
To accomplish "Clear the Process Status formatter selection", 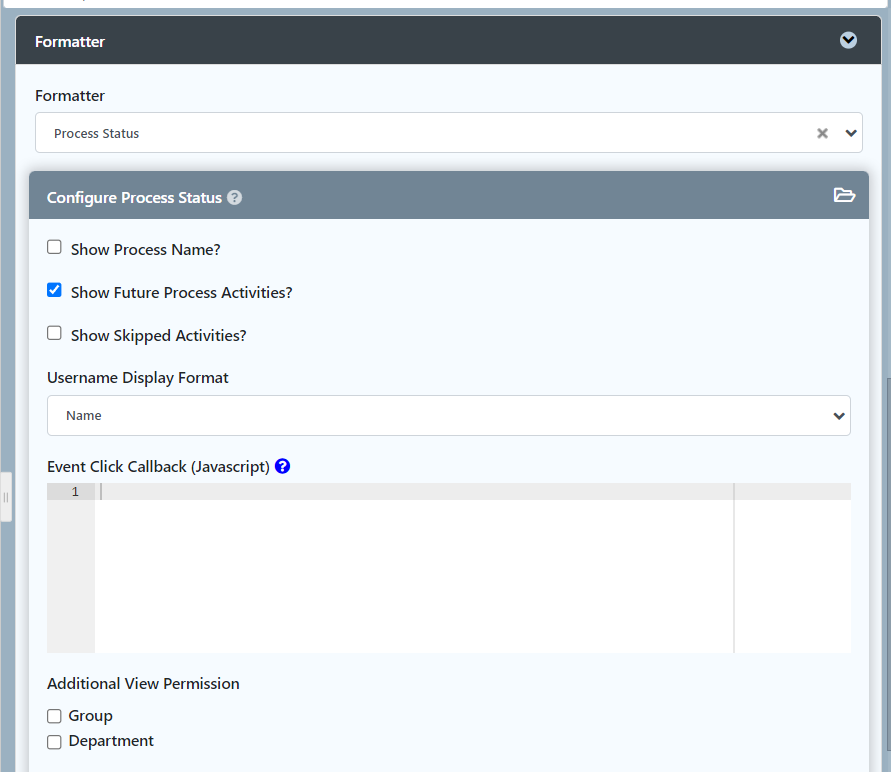I will 822,133.
